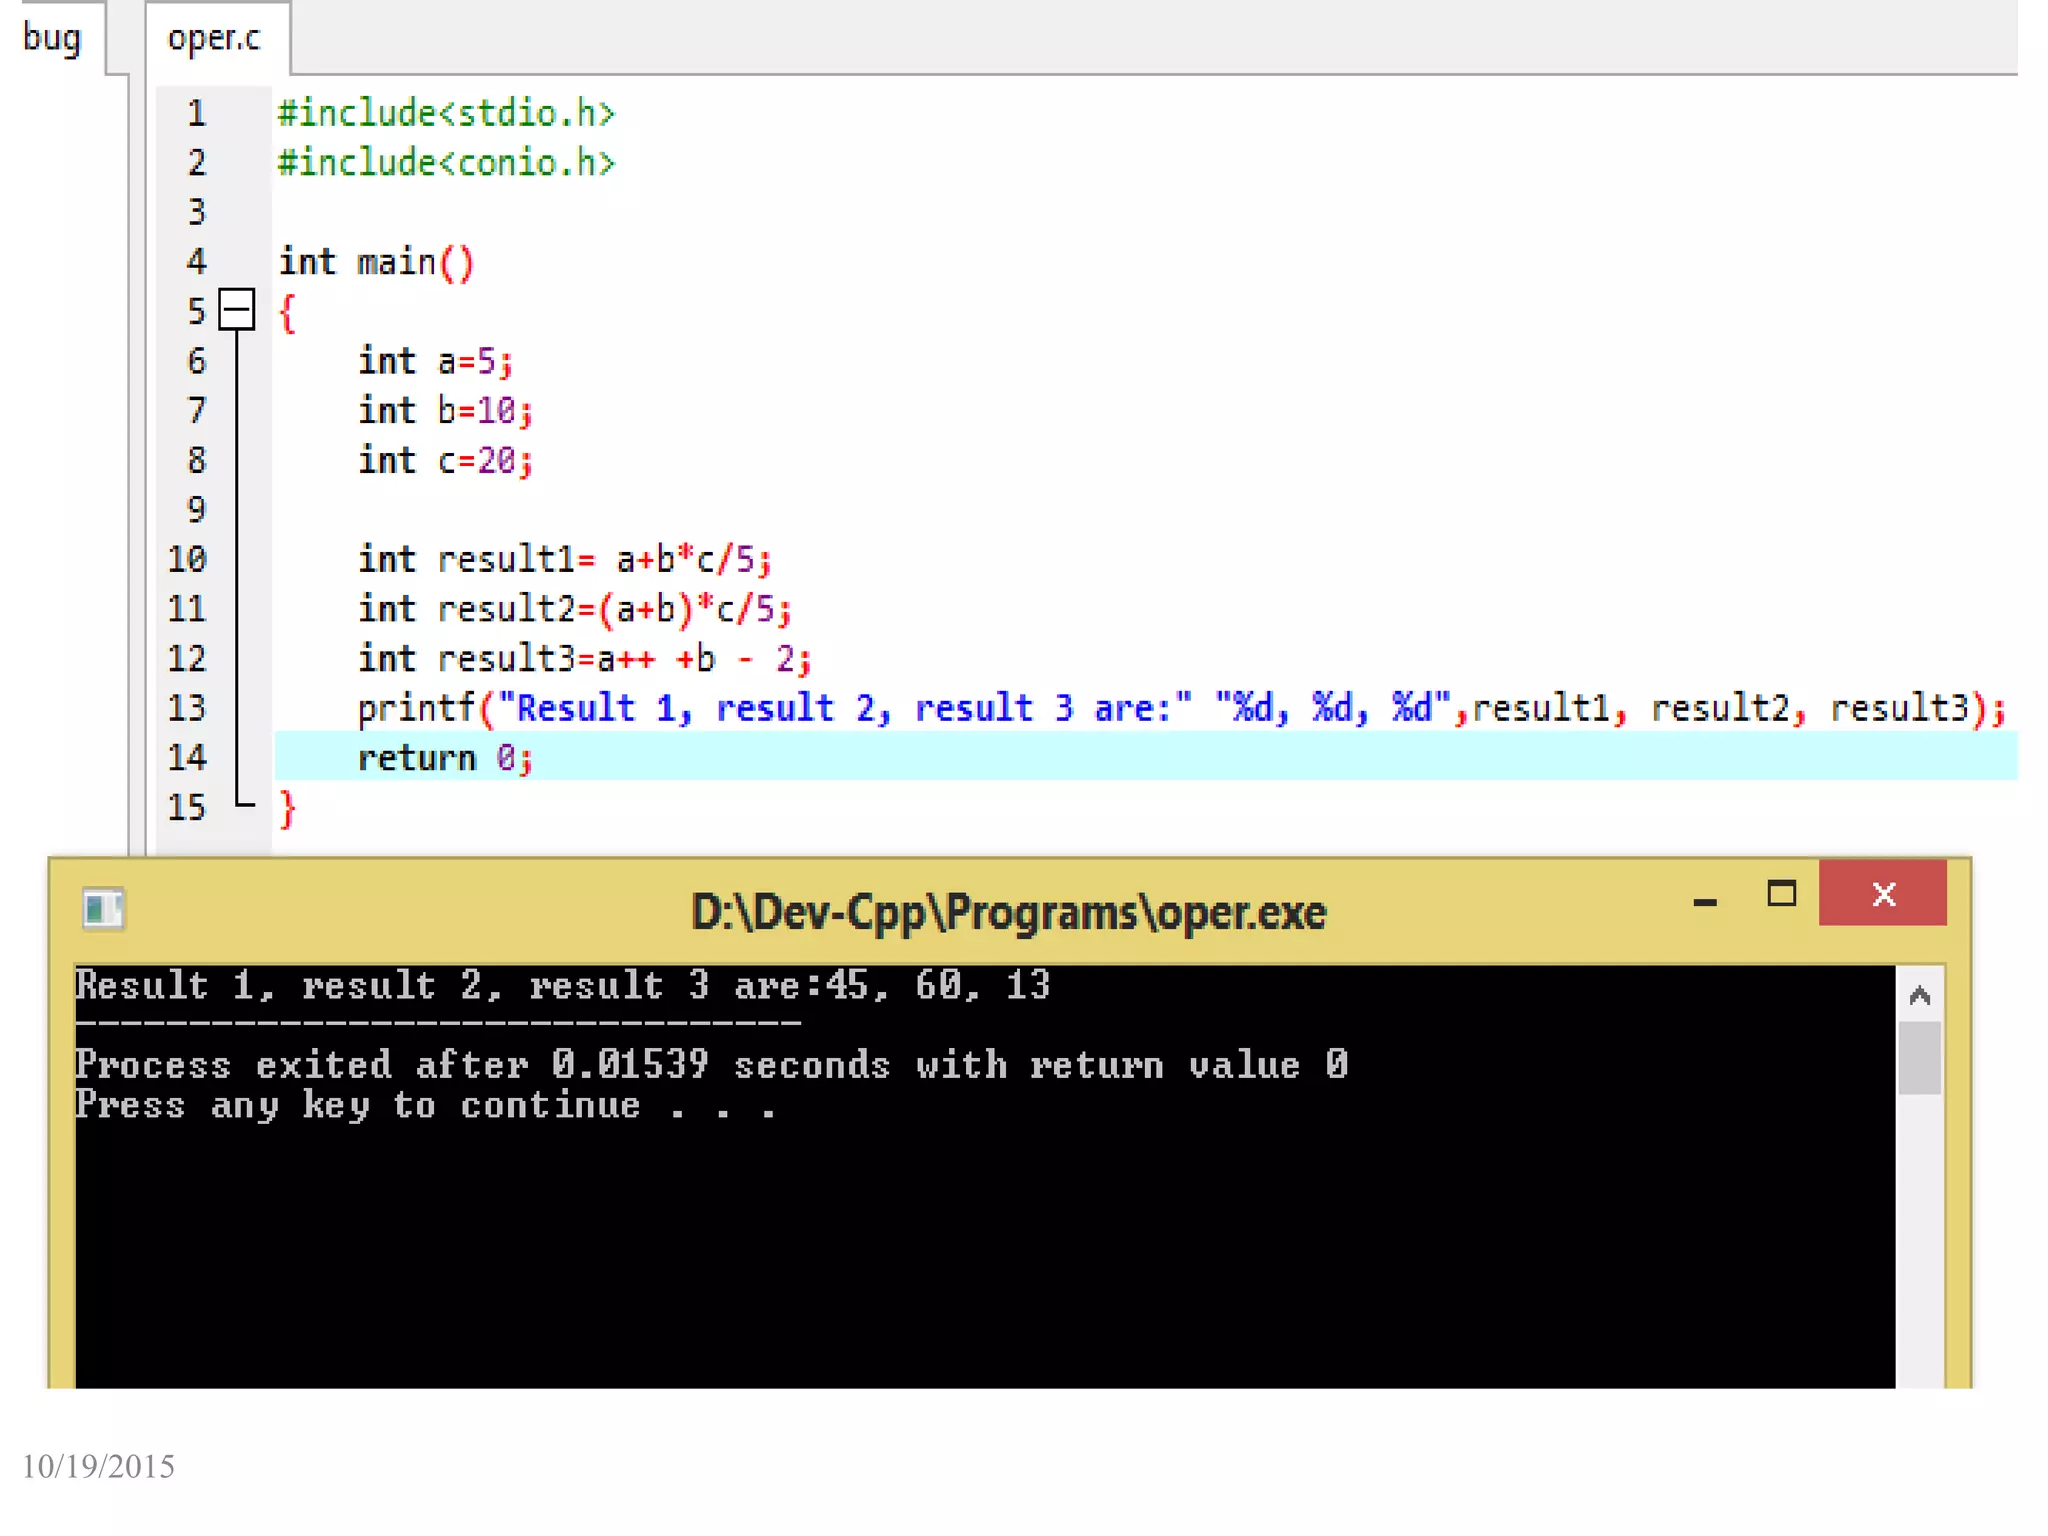
Task: Click console scrollbar up arrow
Action: 1918,995
